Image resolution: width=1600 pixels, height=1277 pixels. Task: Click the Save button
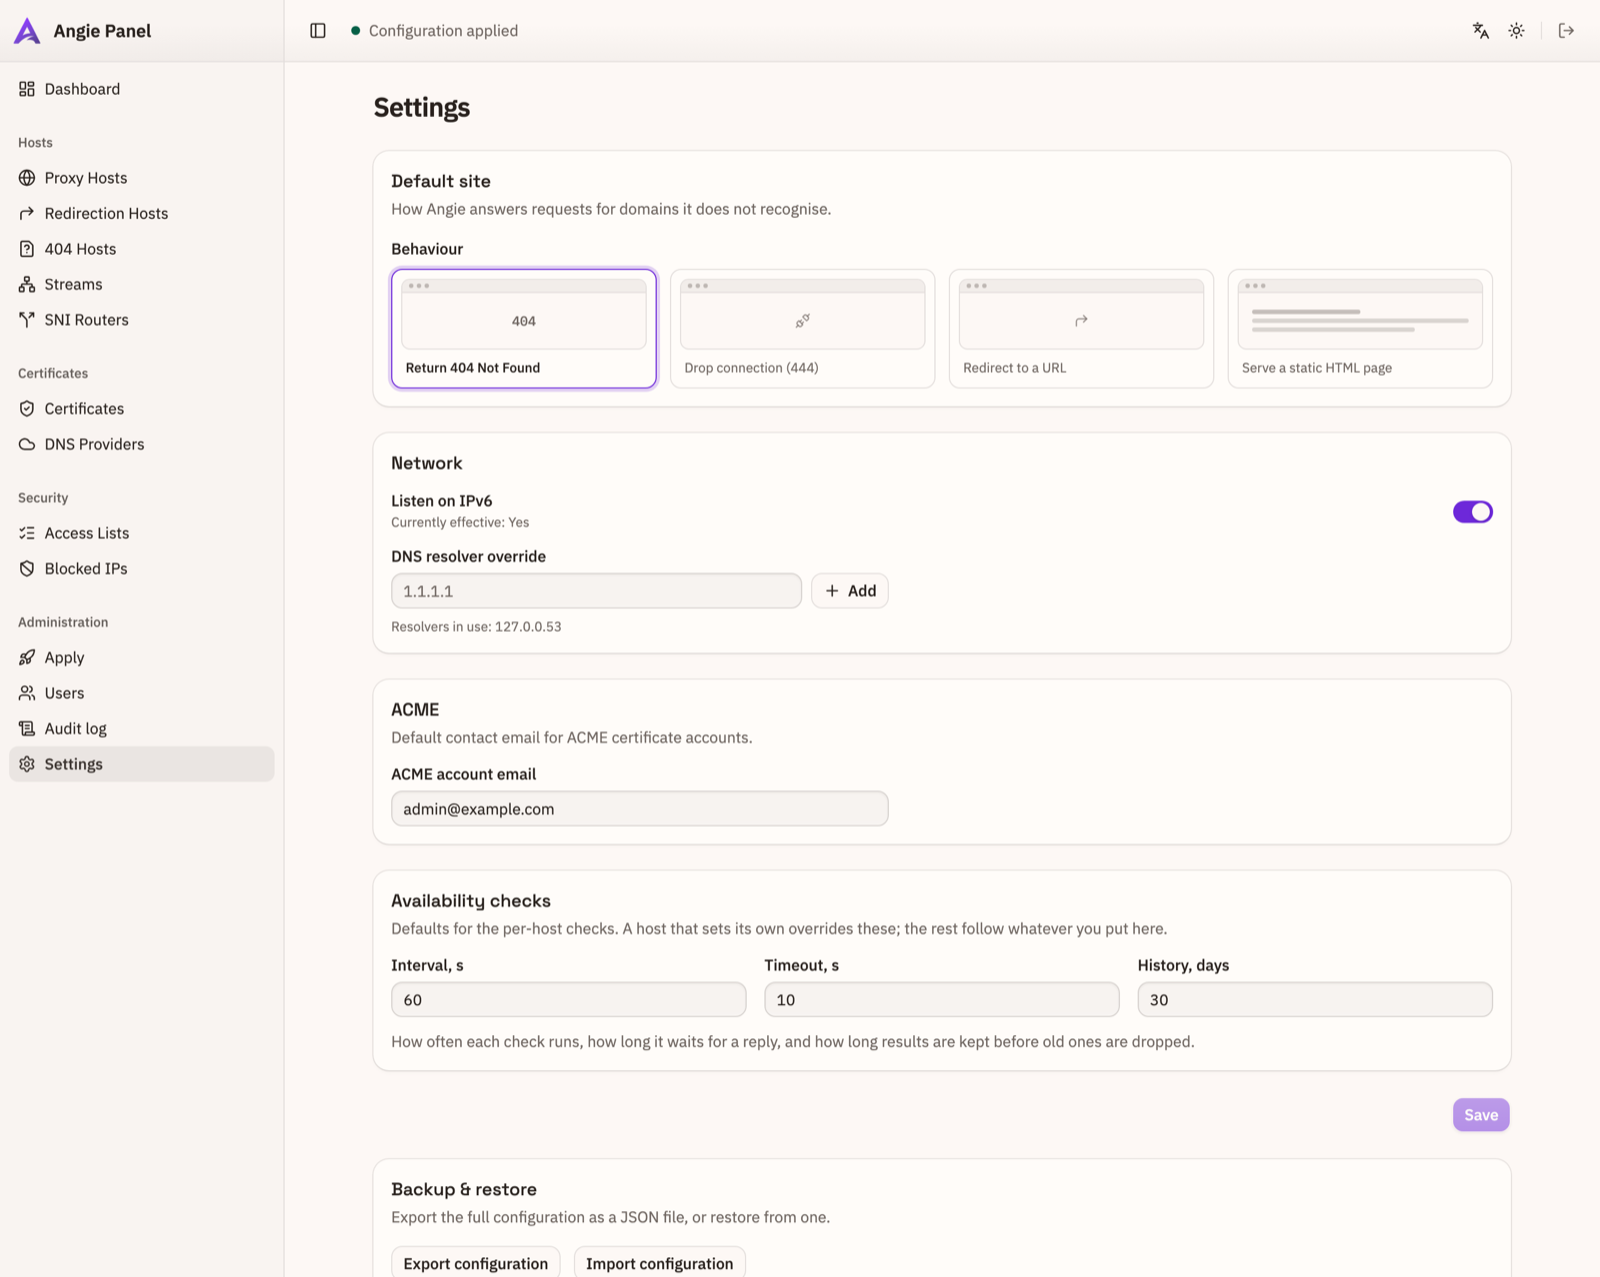click(1481, 1115)
